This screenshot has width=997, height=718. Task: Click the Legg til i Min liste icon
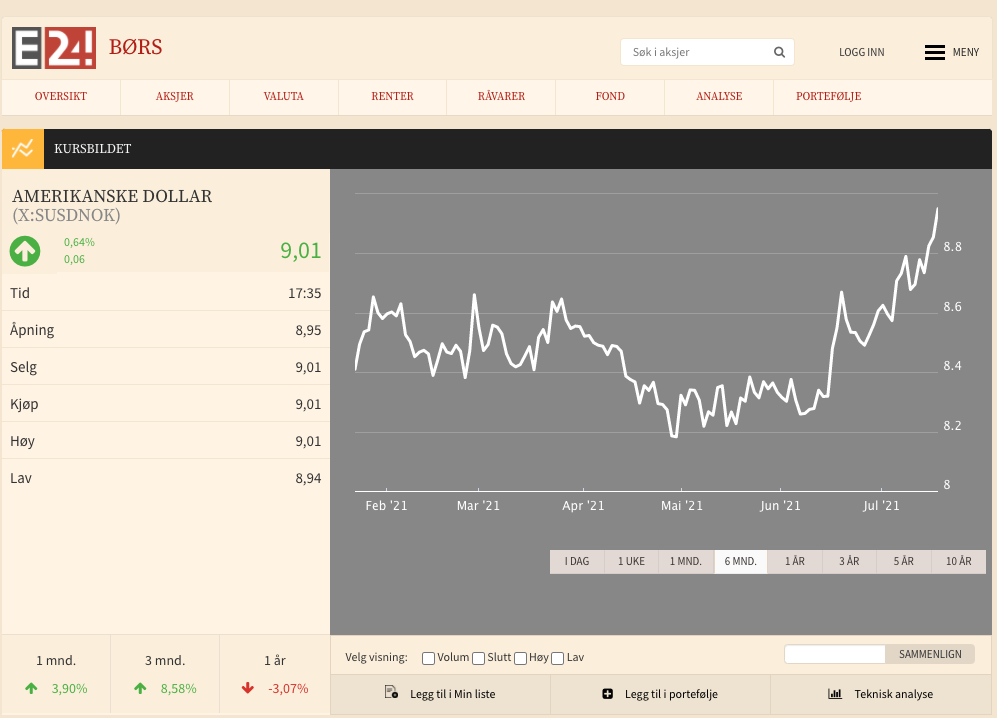(391, 693)
